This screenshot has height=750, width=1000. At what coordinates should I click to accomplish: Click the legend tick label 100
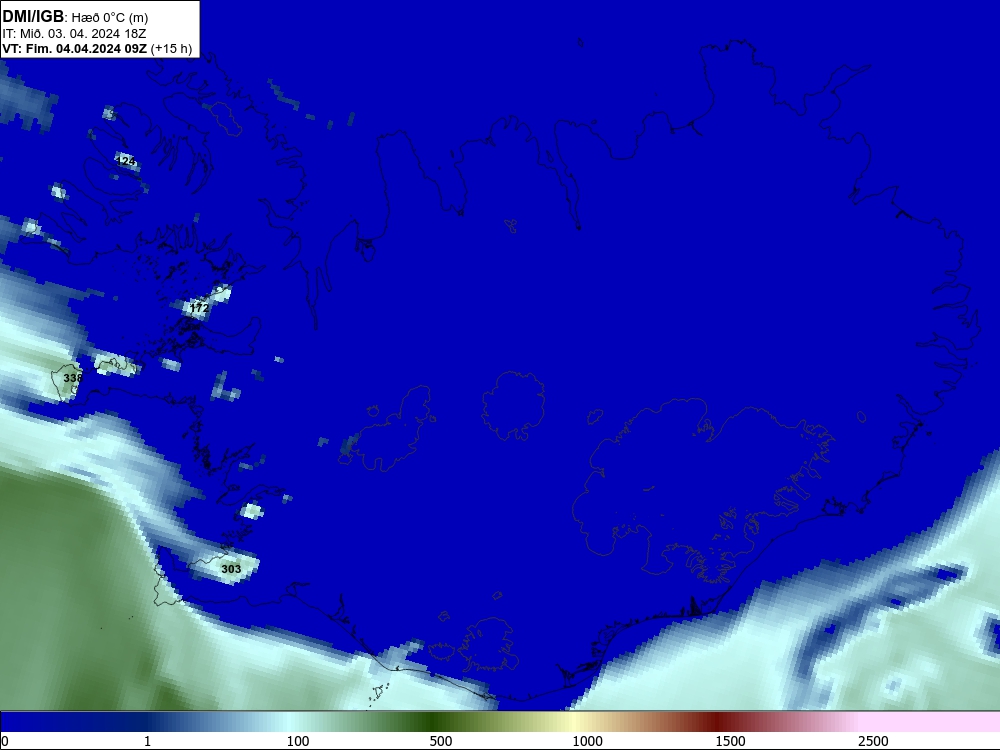298,741
